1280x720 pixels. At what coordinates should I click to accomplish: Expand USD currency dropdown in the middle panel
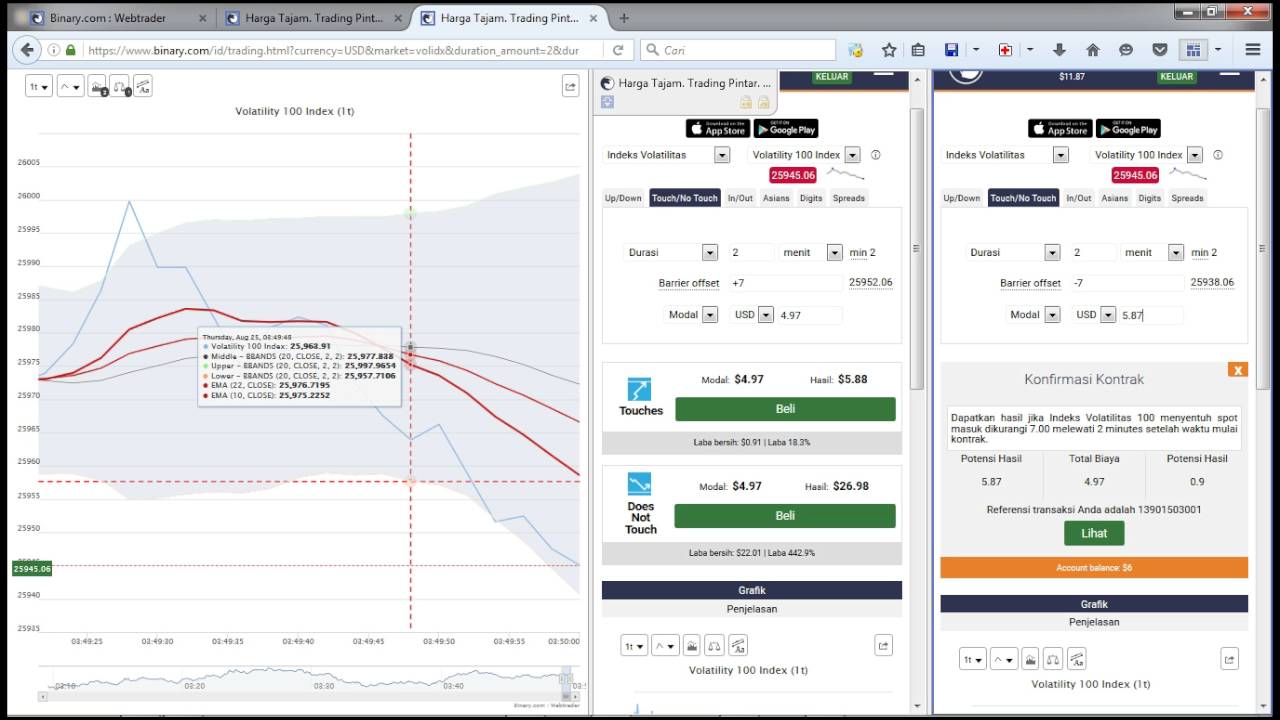(766, 315)
